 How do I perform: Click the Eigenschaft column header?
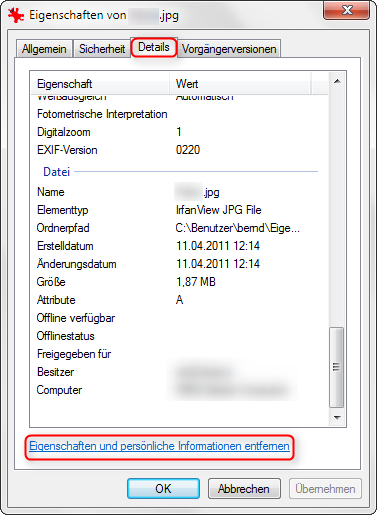point(100,84)
